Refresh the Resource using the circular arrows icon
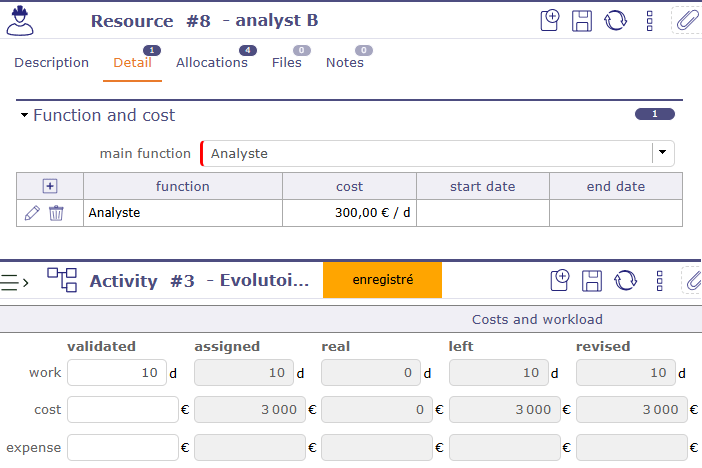The height and width of the screenshot is (468, 702). pyautogui.click(x=615, y=20)
